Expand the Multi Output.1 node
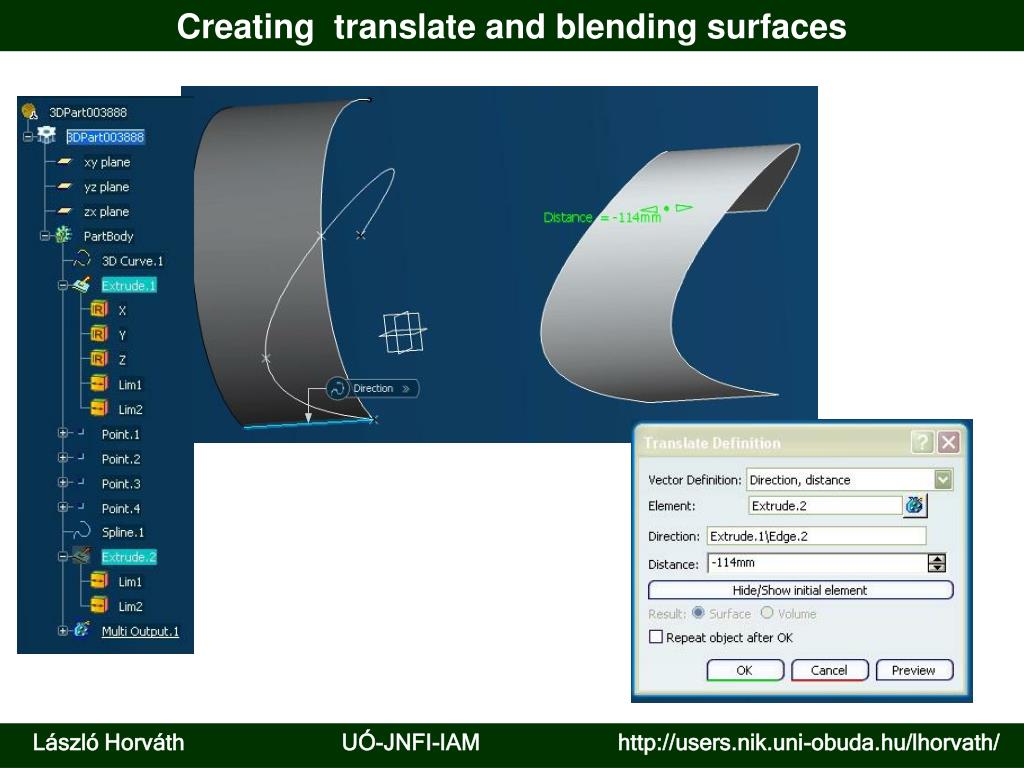This screenshot has height=768, width=1024. [63, 631]
